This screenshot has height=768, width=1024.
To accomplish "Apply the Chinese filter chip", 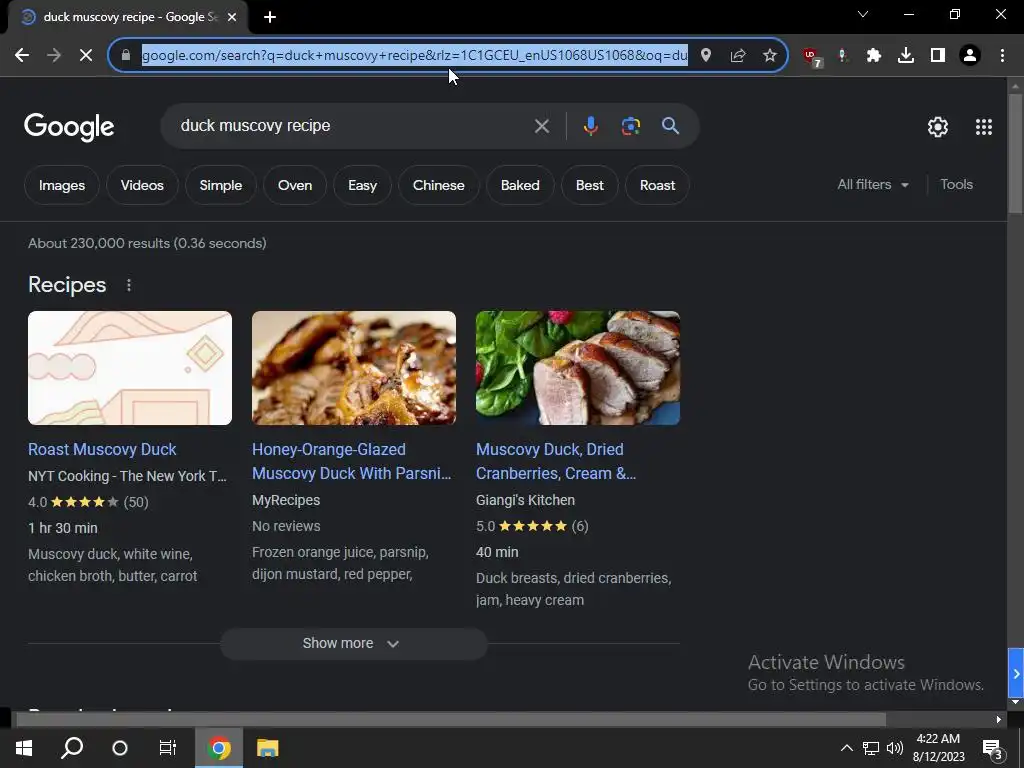I will pos(439,185).
